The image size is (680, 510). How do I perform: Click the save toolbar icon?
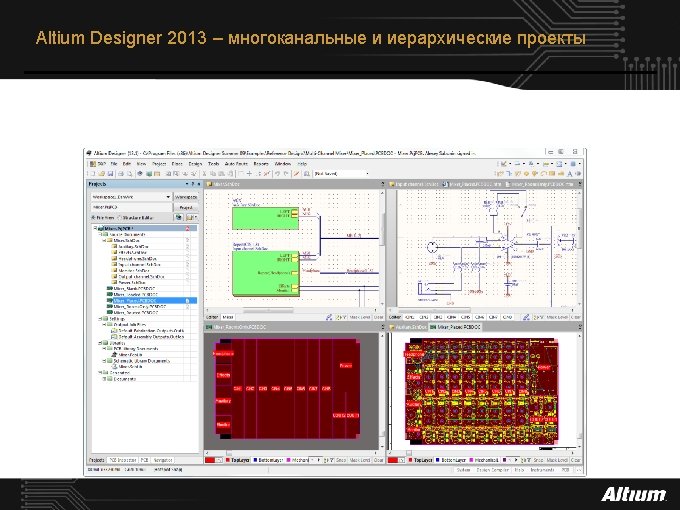coord(110,174)
